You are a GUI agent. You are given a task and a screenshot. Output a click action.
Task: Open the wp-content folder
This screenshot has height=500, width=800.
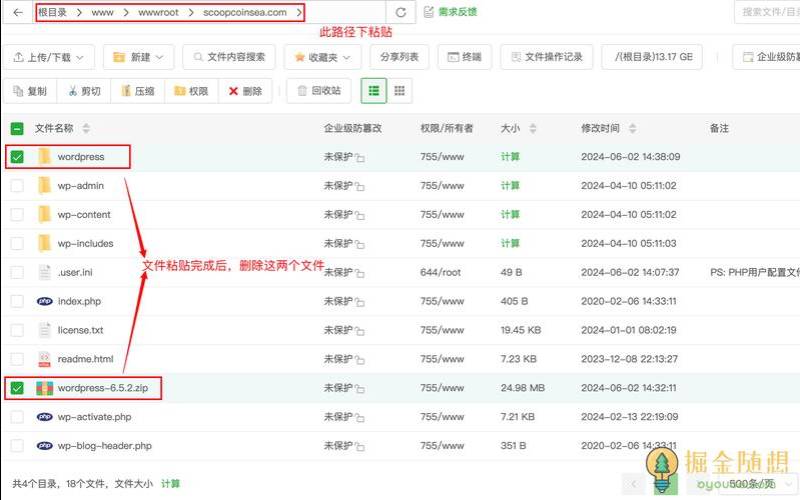tap(84, 215)
